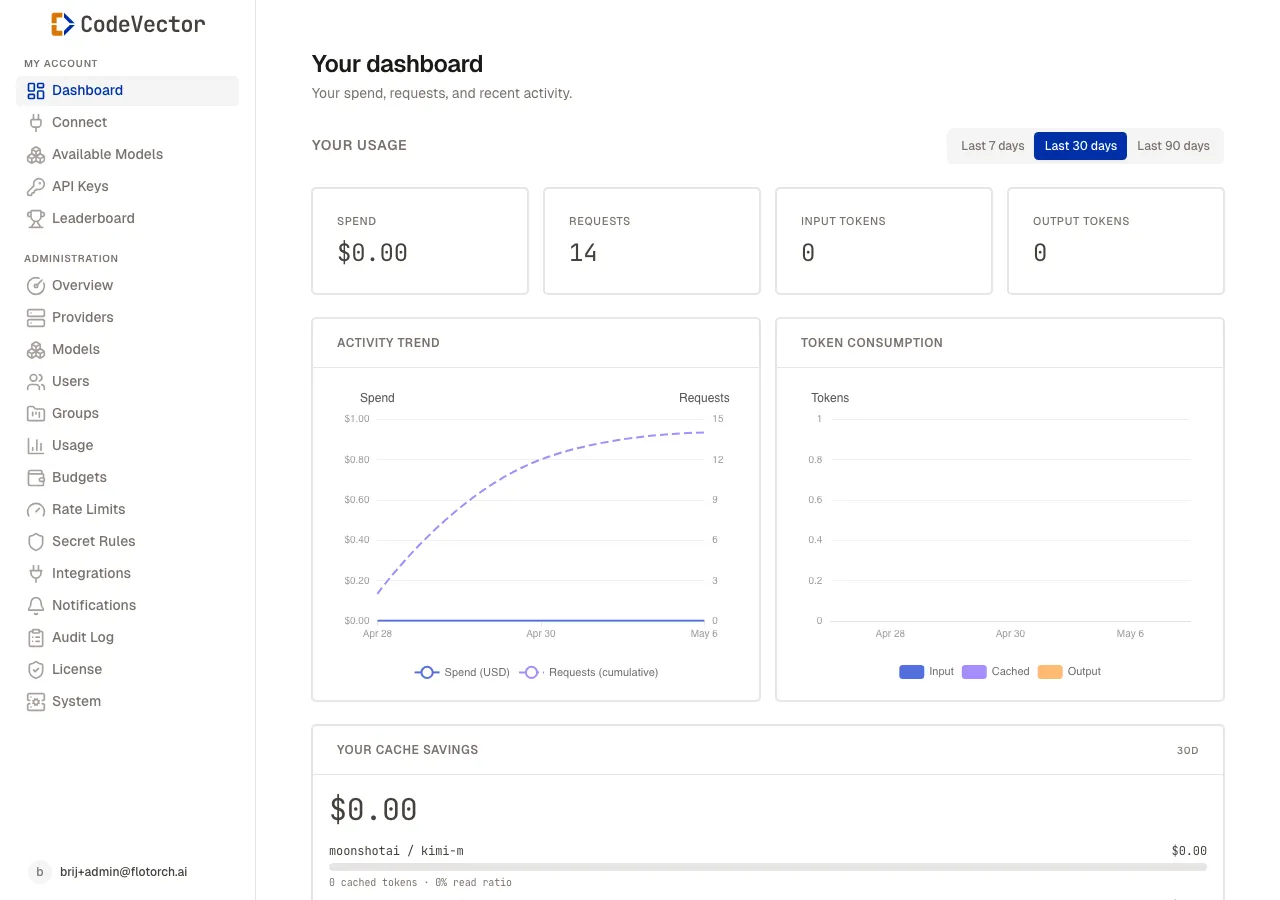1280x900 pixels.
Task: Click the License shield-check icon
Action: pos(36,670)
